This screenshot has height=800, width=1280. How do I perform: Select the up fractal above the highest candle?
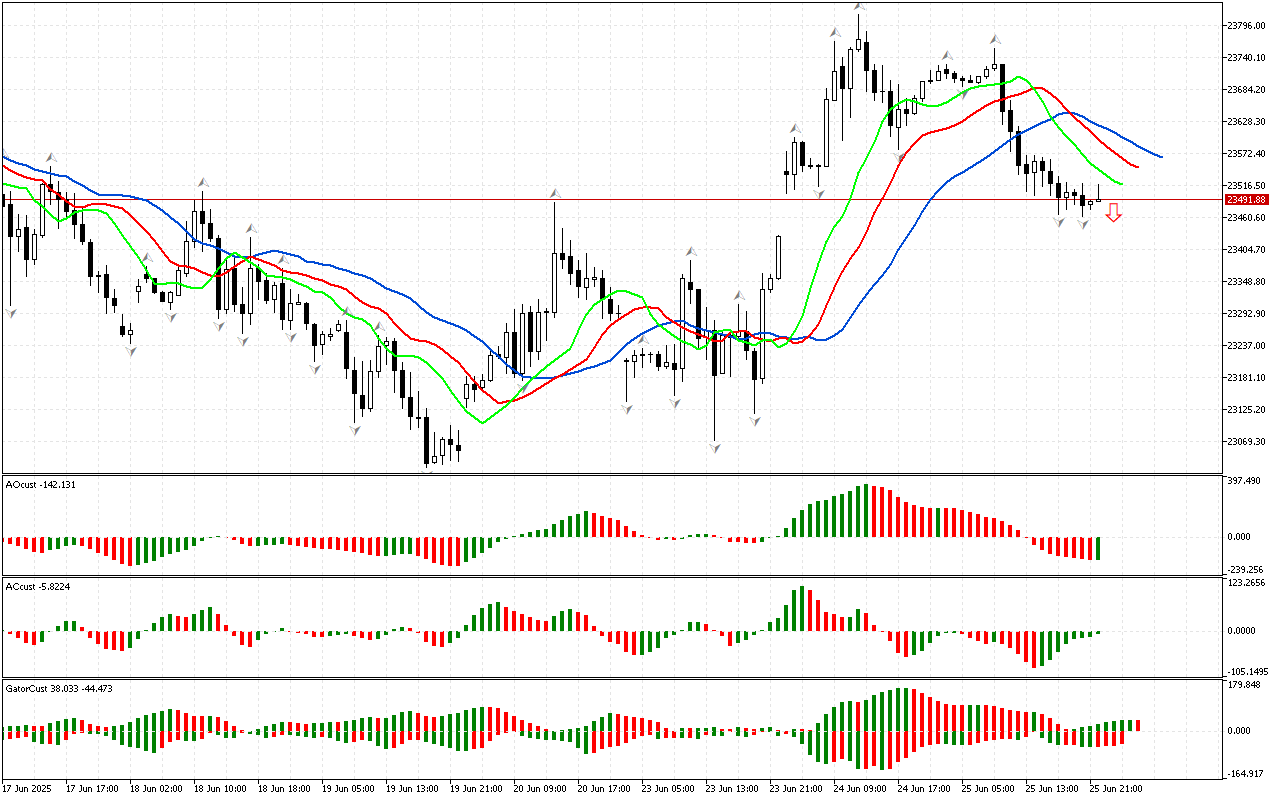(x=859, y=6)
